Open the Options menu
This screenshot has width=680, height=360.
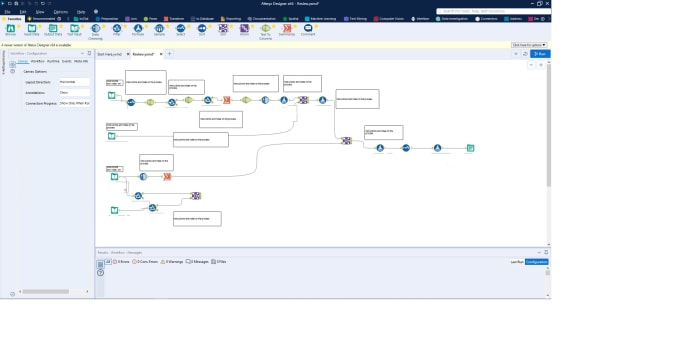61,12
